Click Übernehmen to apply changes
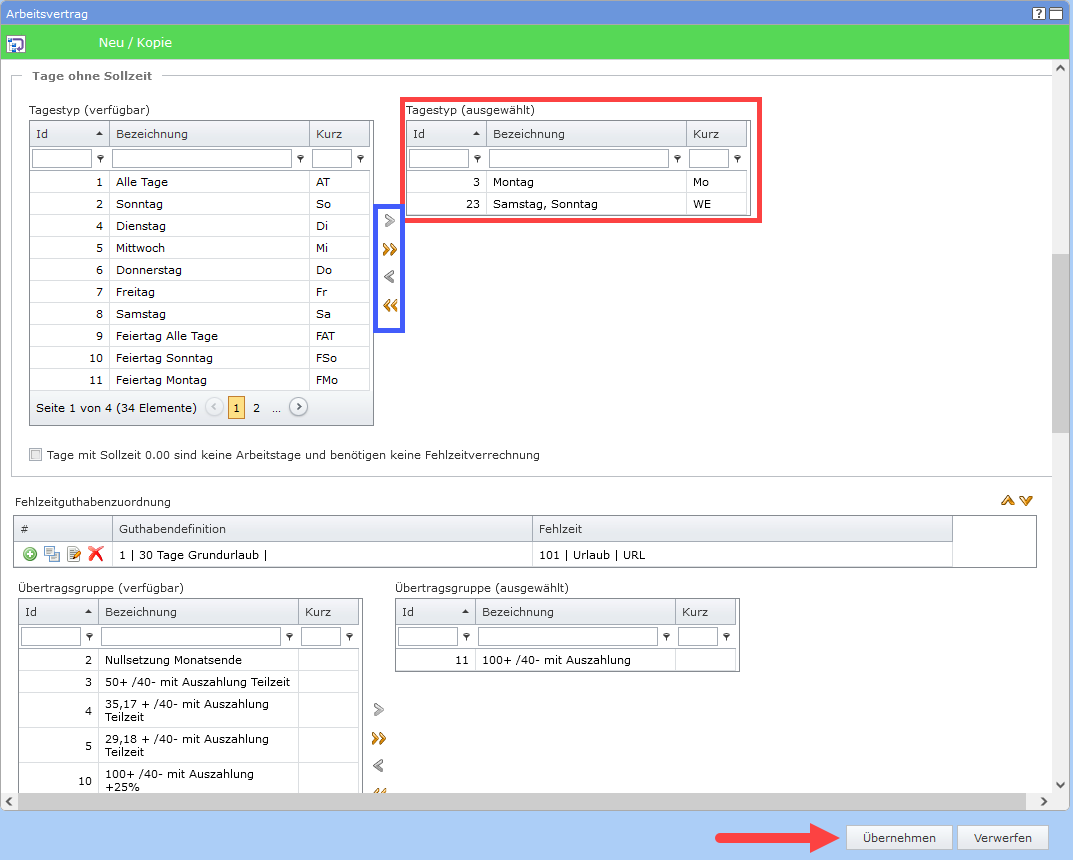The height and width of the screenshot is (860, 1073). [x=899, y=838]
